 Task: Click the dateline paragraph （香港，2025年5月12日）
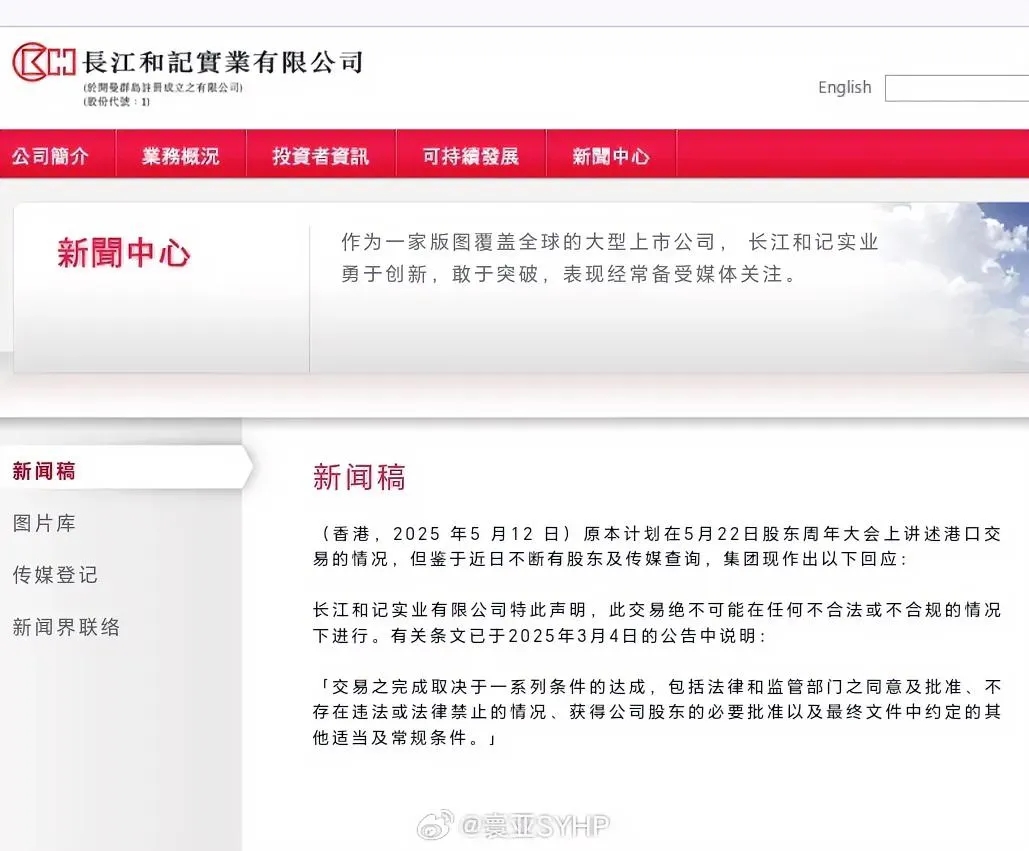[x=656, y=546]
